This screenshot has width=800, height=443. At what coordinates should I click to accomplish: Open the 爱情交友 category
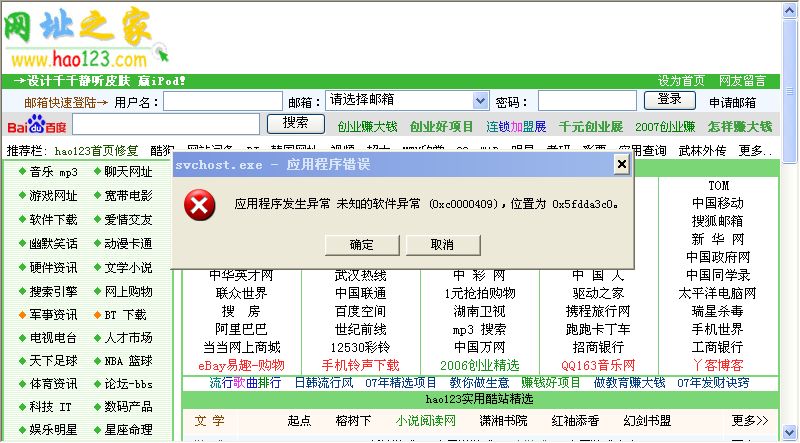[129, 219]
